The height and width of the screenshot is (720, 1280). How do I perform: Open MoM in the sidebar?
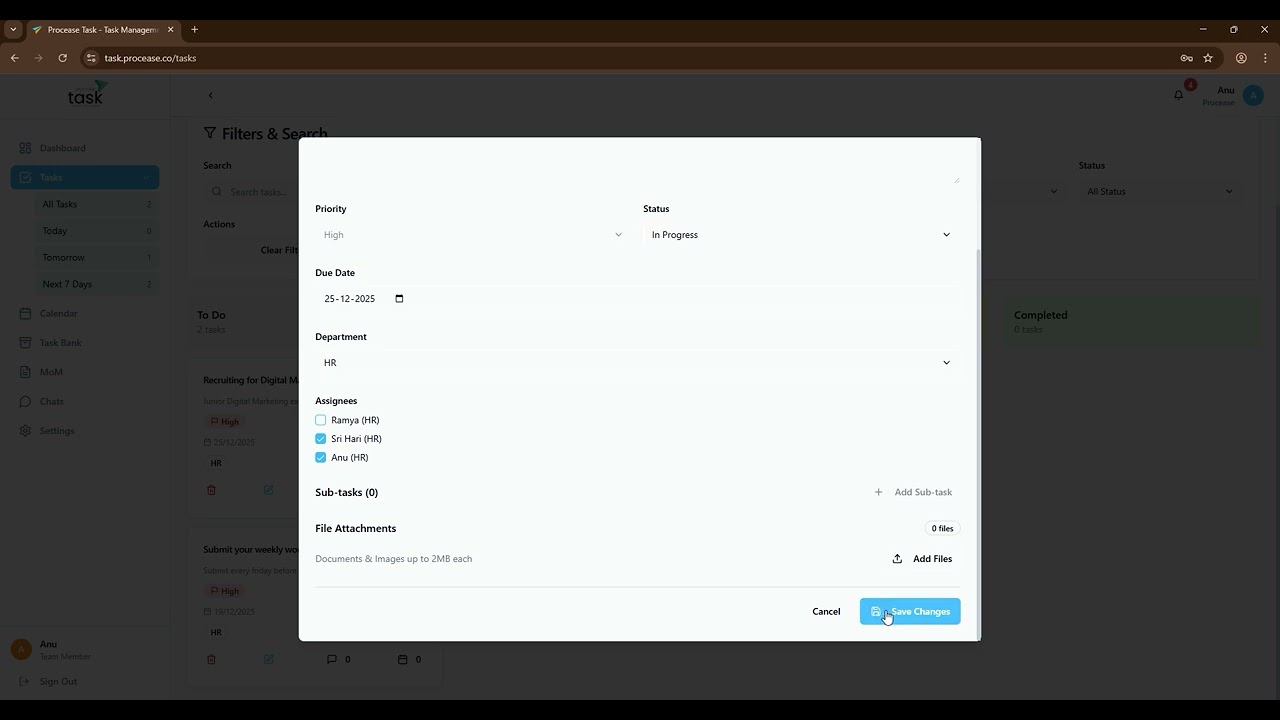coord(85,372)
